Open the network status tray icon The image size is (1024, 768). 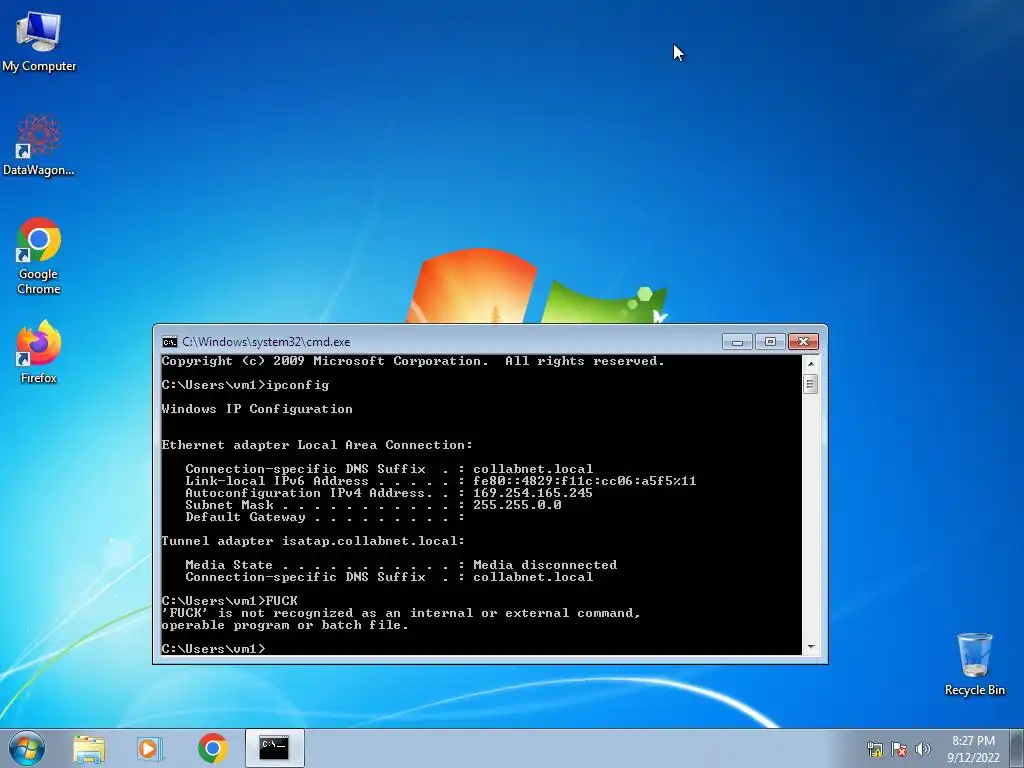pyautogui.click(x=874, y=749)
